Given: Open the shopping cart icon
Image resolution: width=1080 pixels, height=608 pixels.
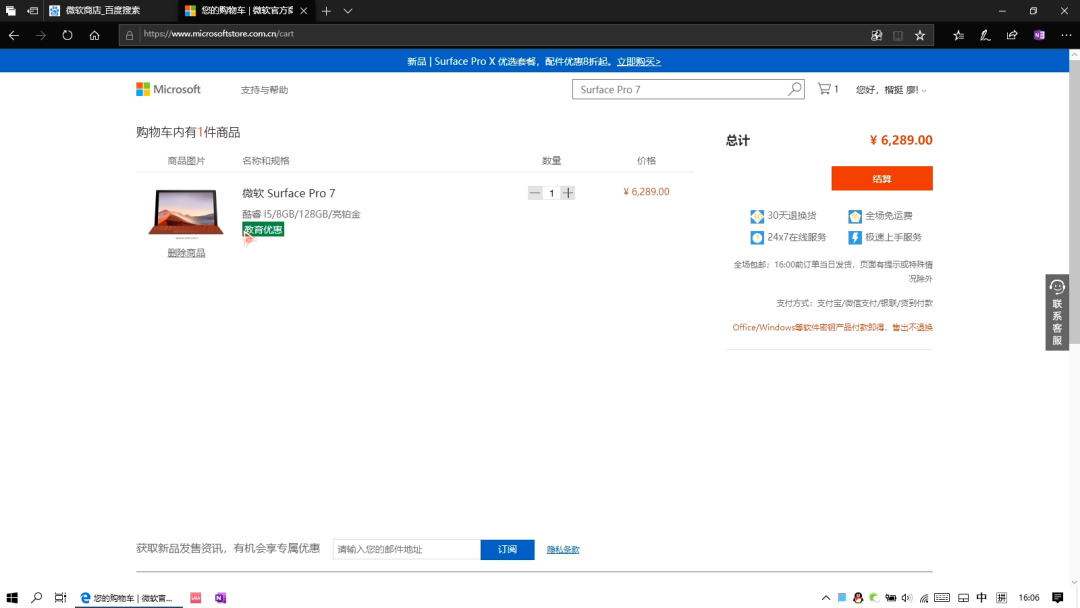Looking at the screenshot, I should [824, 89].
